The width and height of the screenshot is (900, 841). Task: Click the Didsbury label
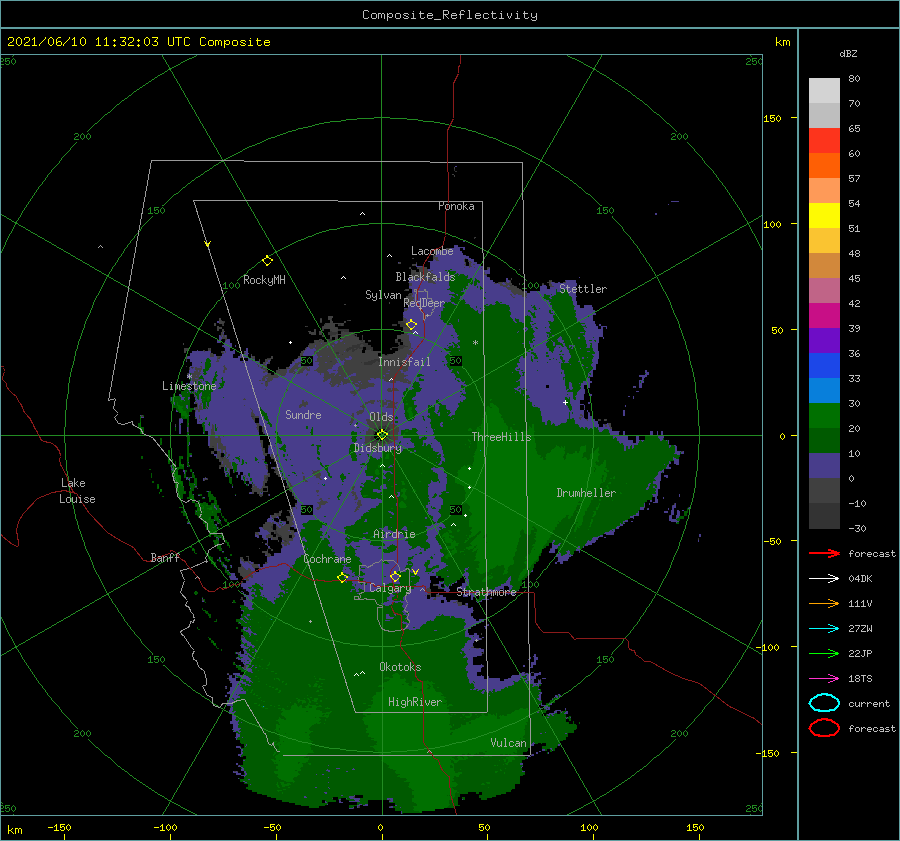(x=378, y=448)
